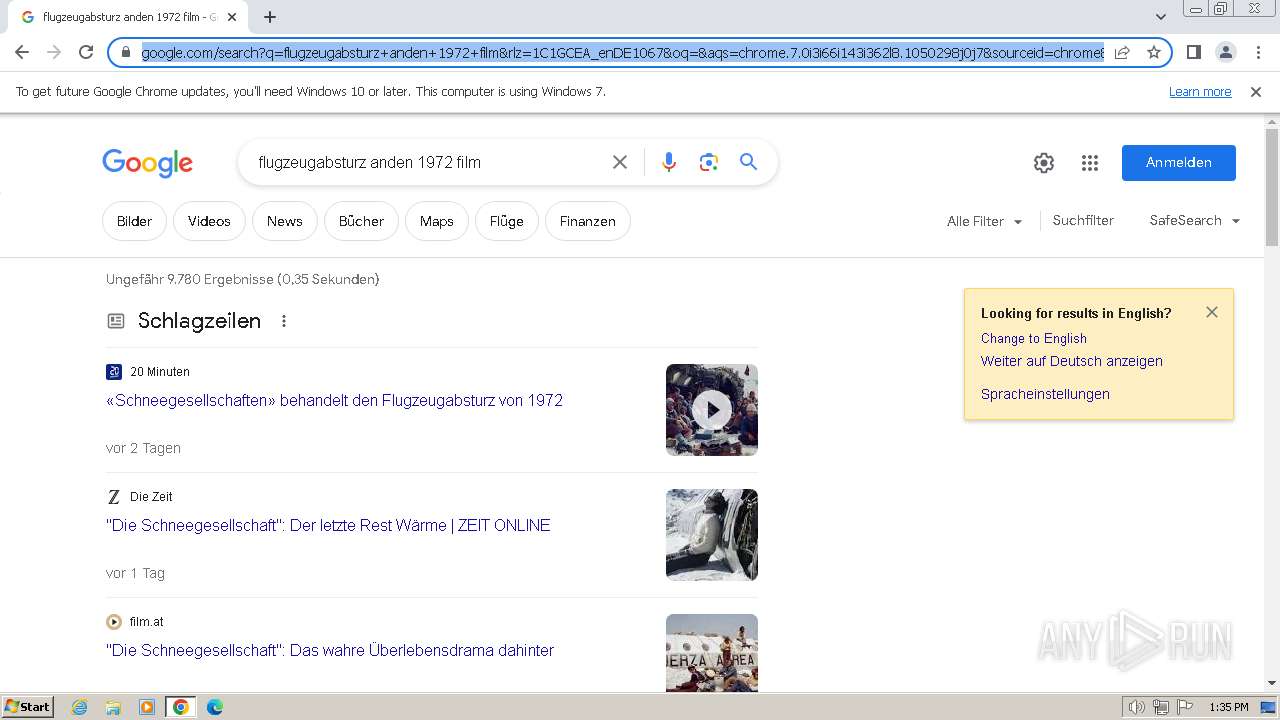Click the magnifier search icon
The width and height of the screenshot is (1280, 720).
coord(748,162)
